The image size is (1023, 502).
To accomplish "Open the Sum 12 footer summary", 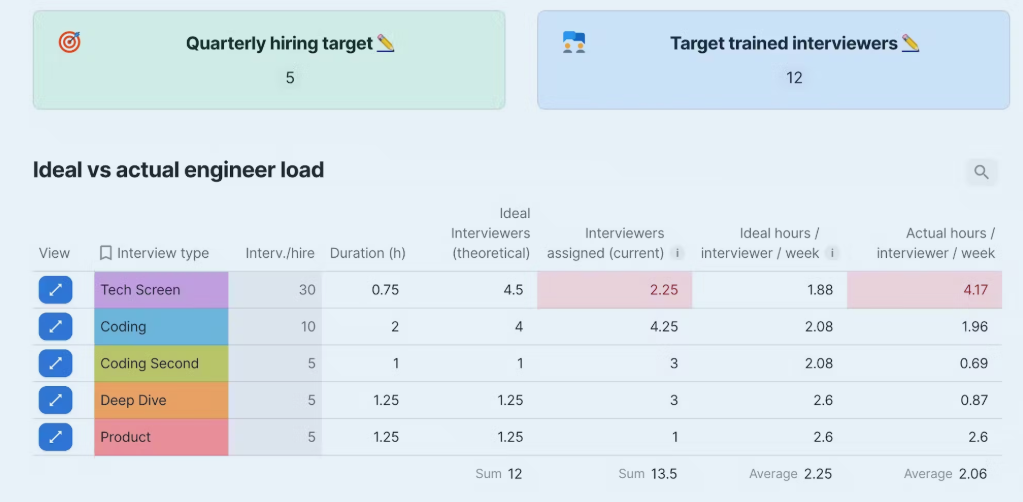I will (x=499, y=473).
